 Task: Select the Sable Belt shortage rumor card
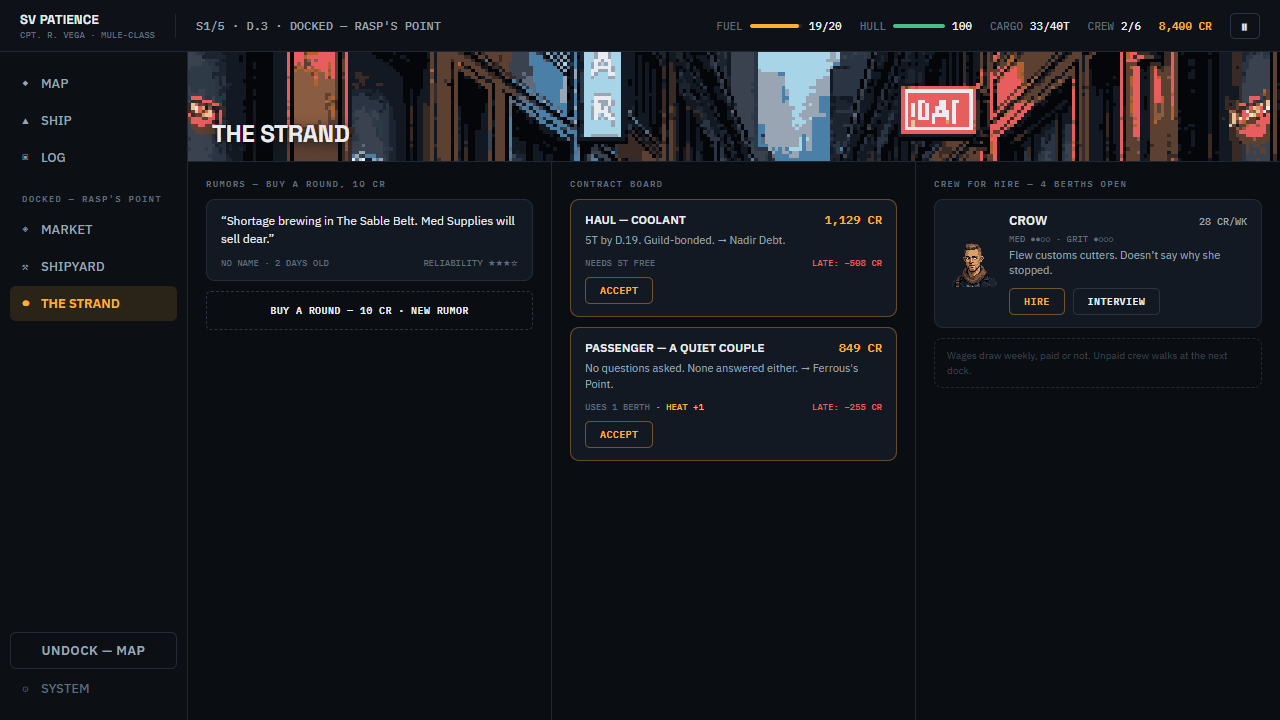point(369,240)
